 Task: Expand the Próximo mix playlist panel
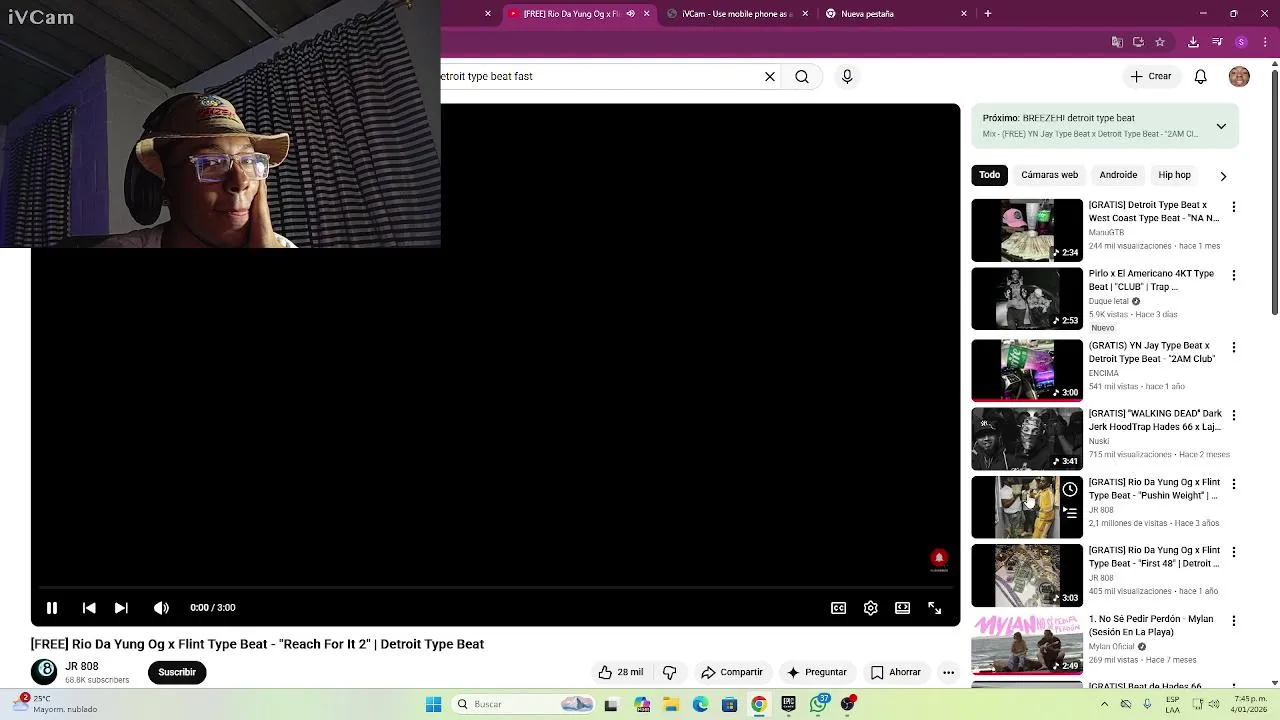coord(1221,126)
